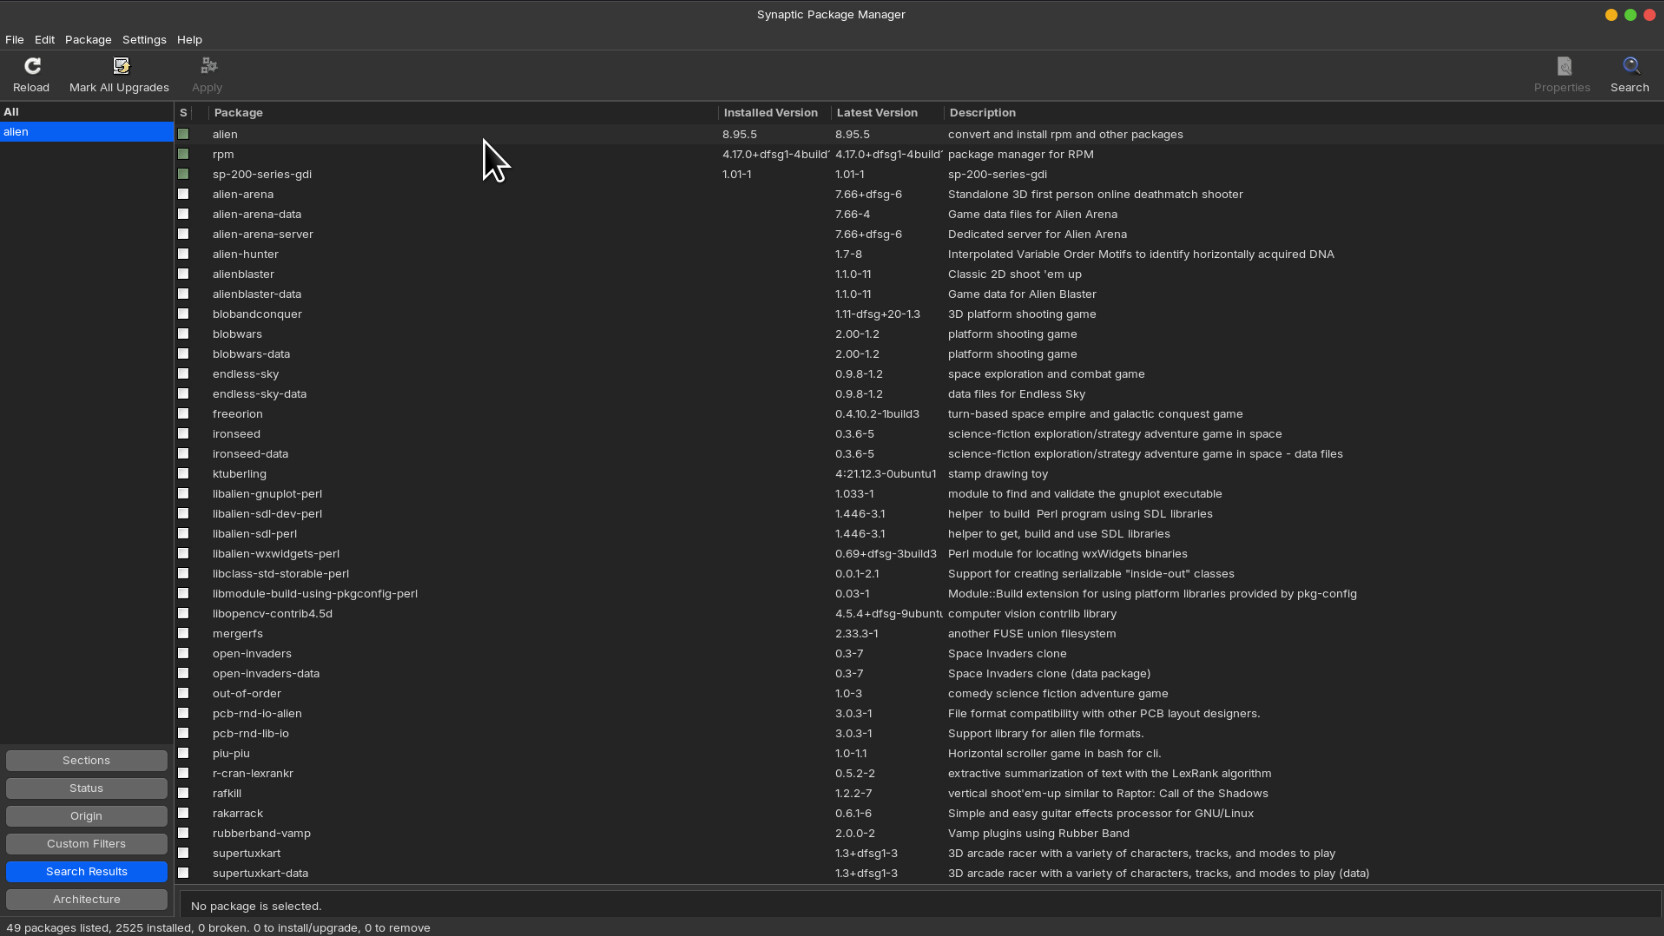
Task: Mark checkbox for mergerfs package
Action: (x=183, y=633)
